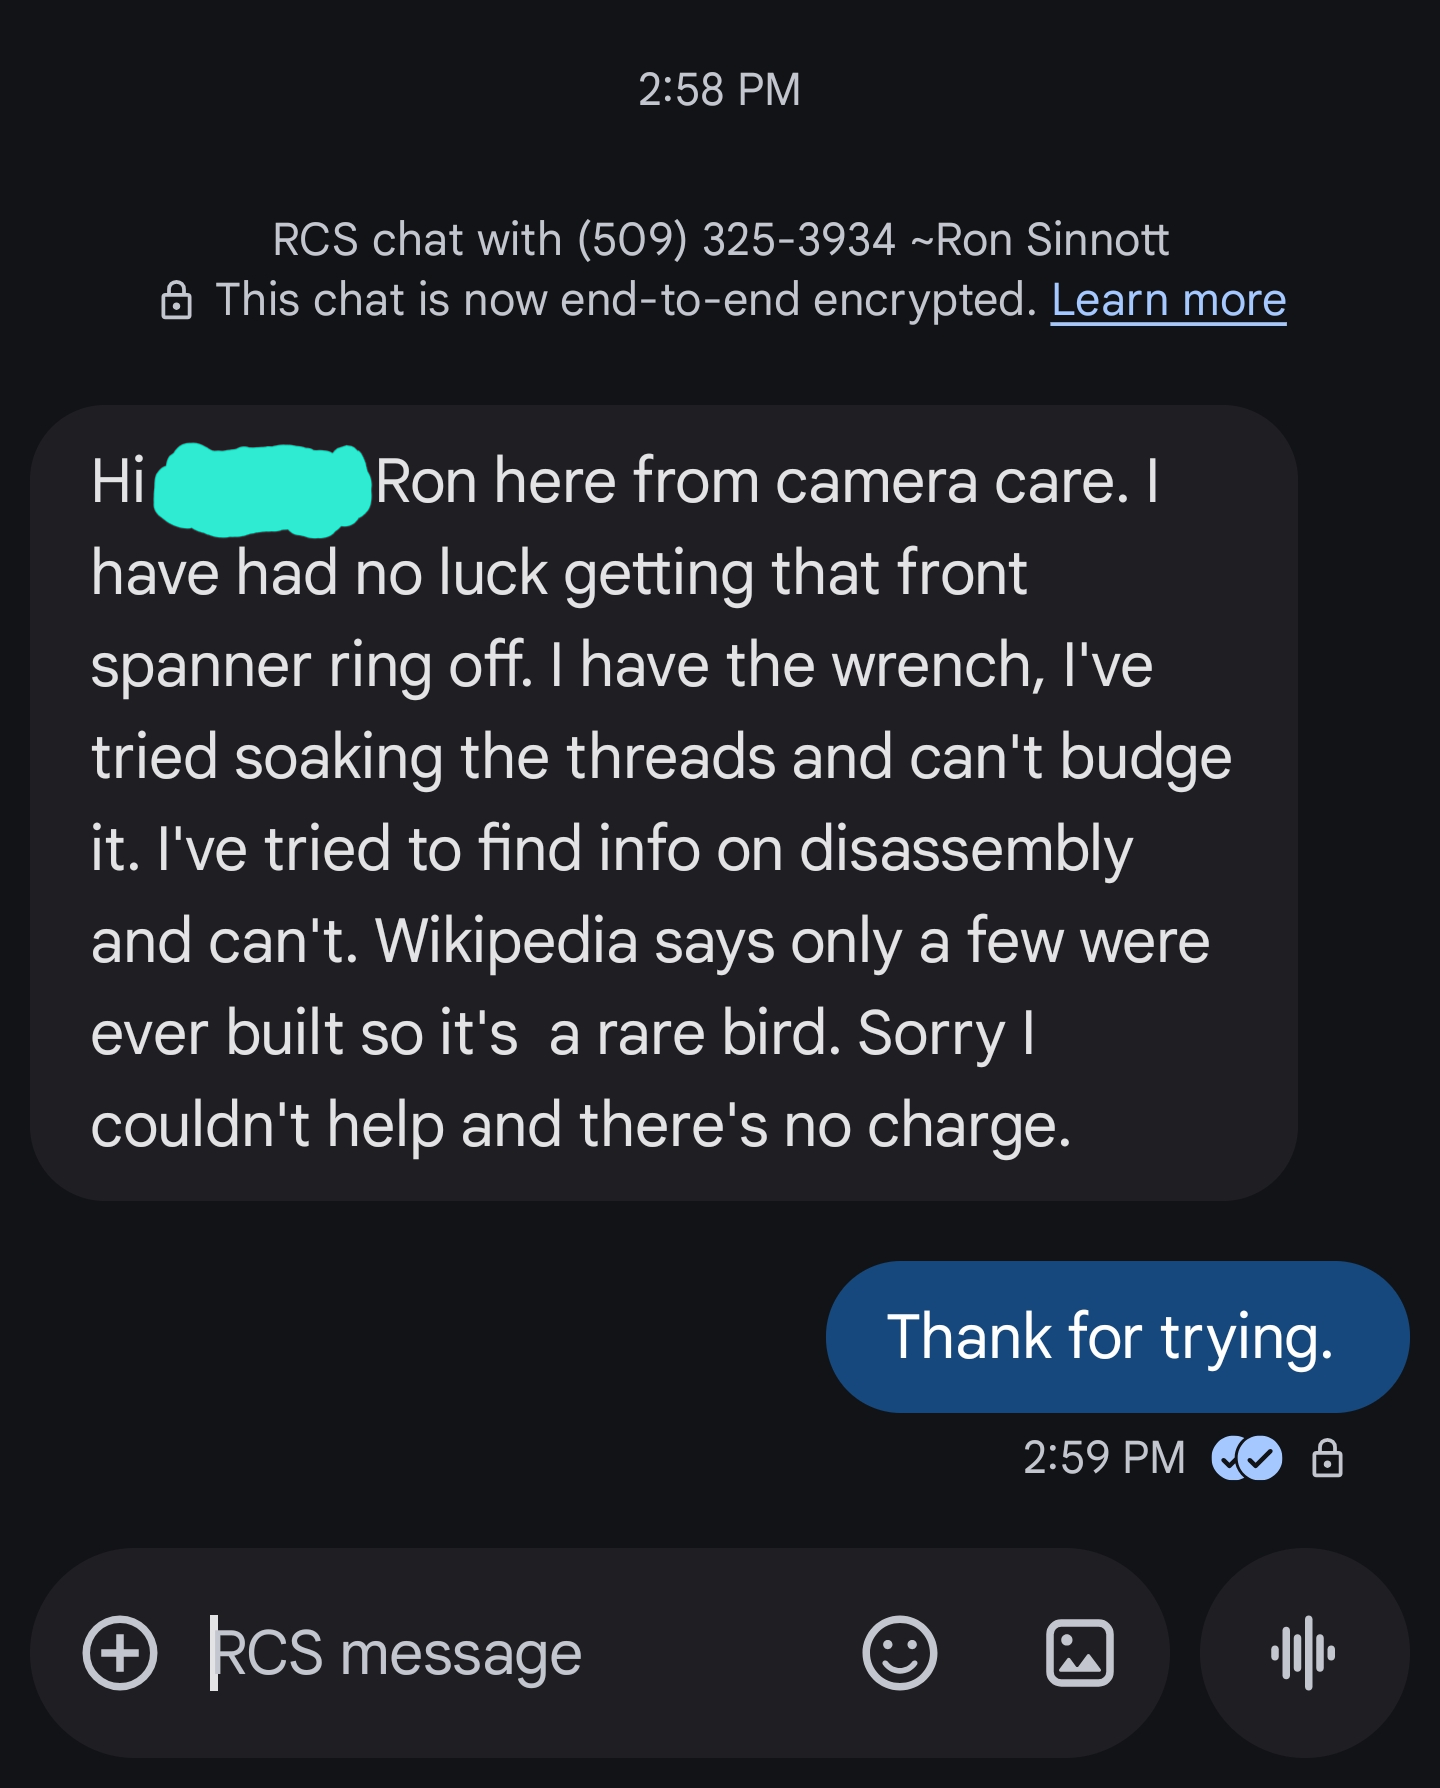Focus the RCS message text field
Screen dimensions: 1440x1788
tap(500, 1653)
